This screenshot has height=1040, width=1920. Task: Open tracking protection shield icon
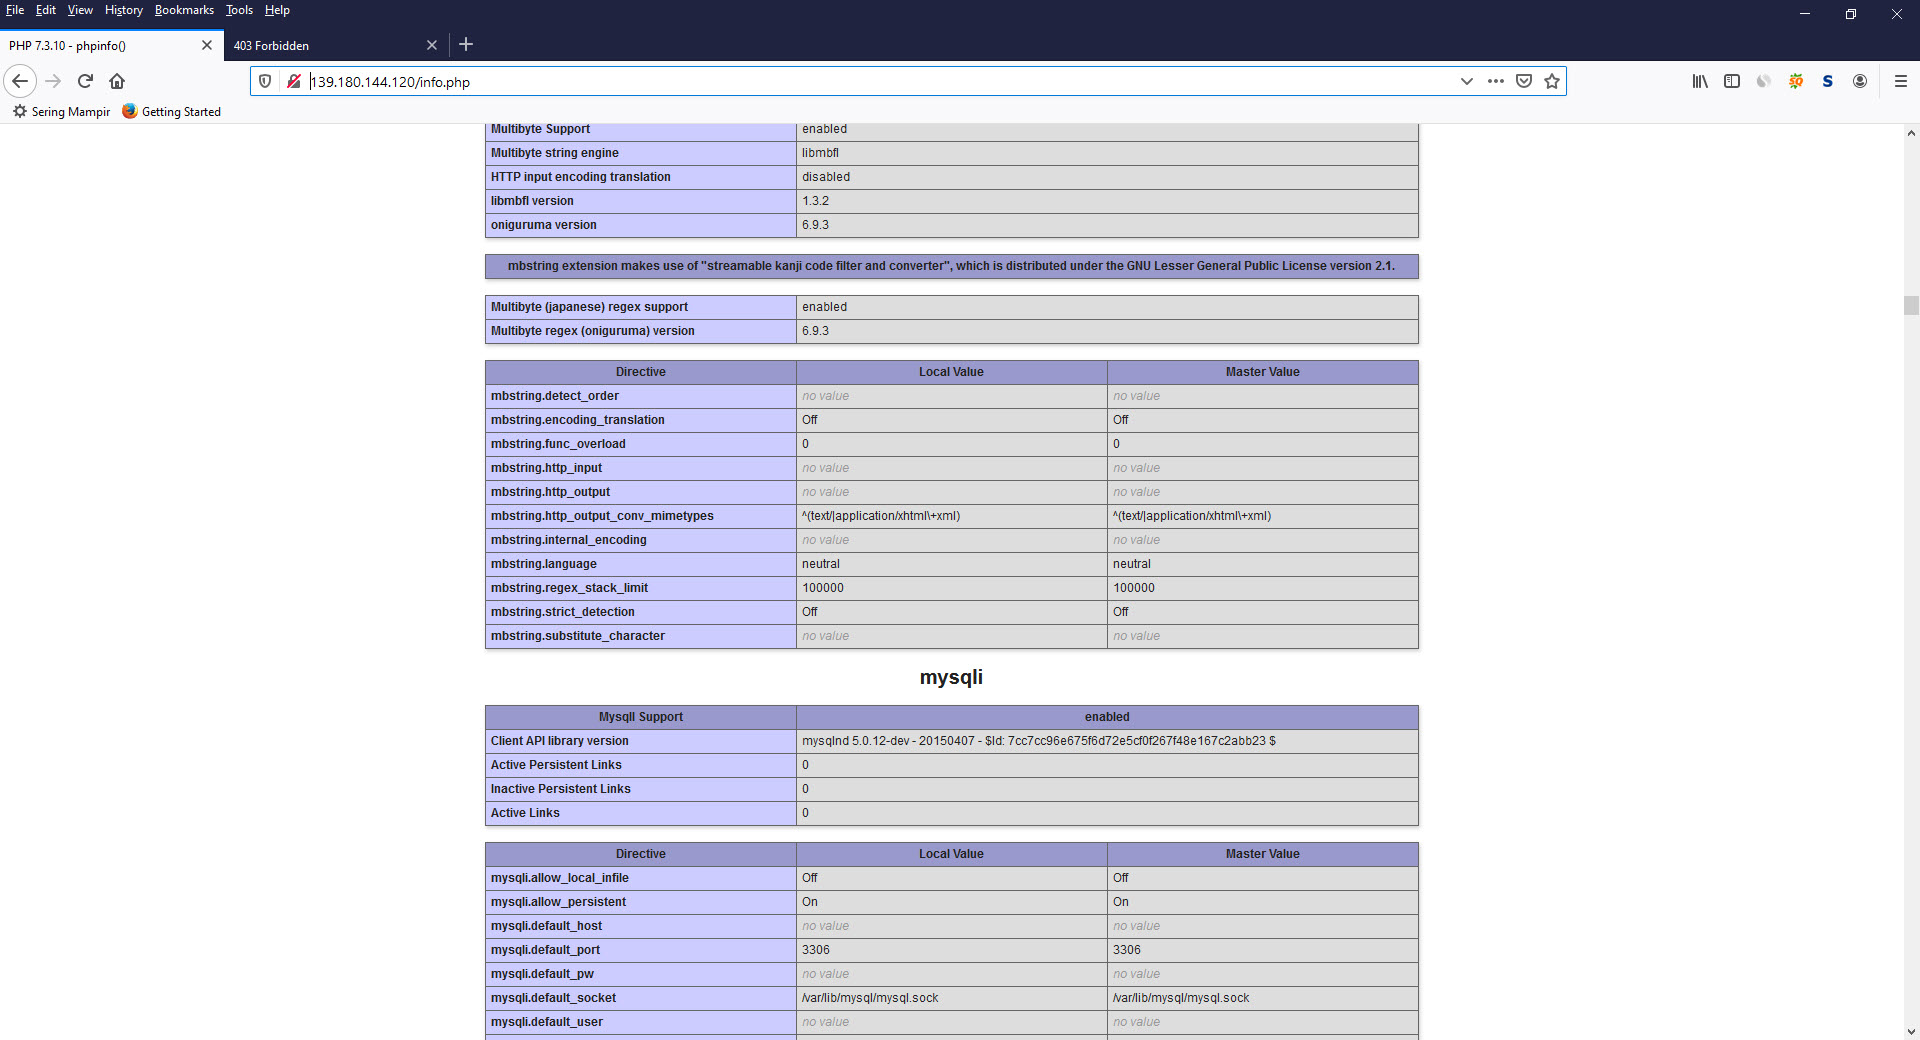[265, 81]
